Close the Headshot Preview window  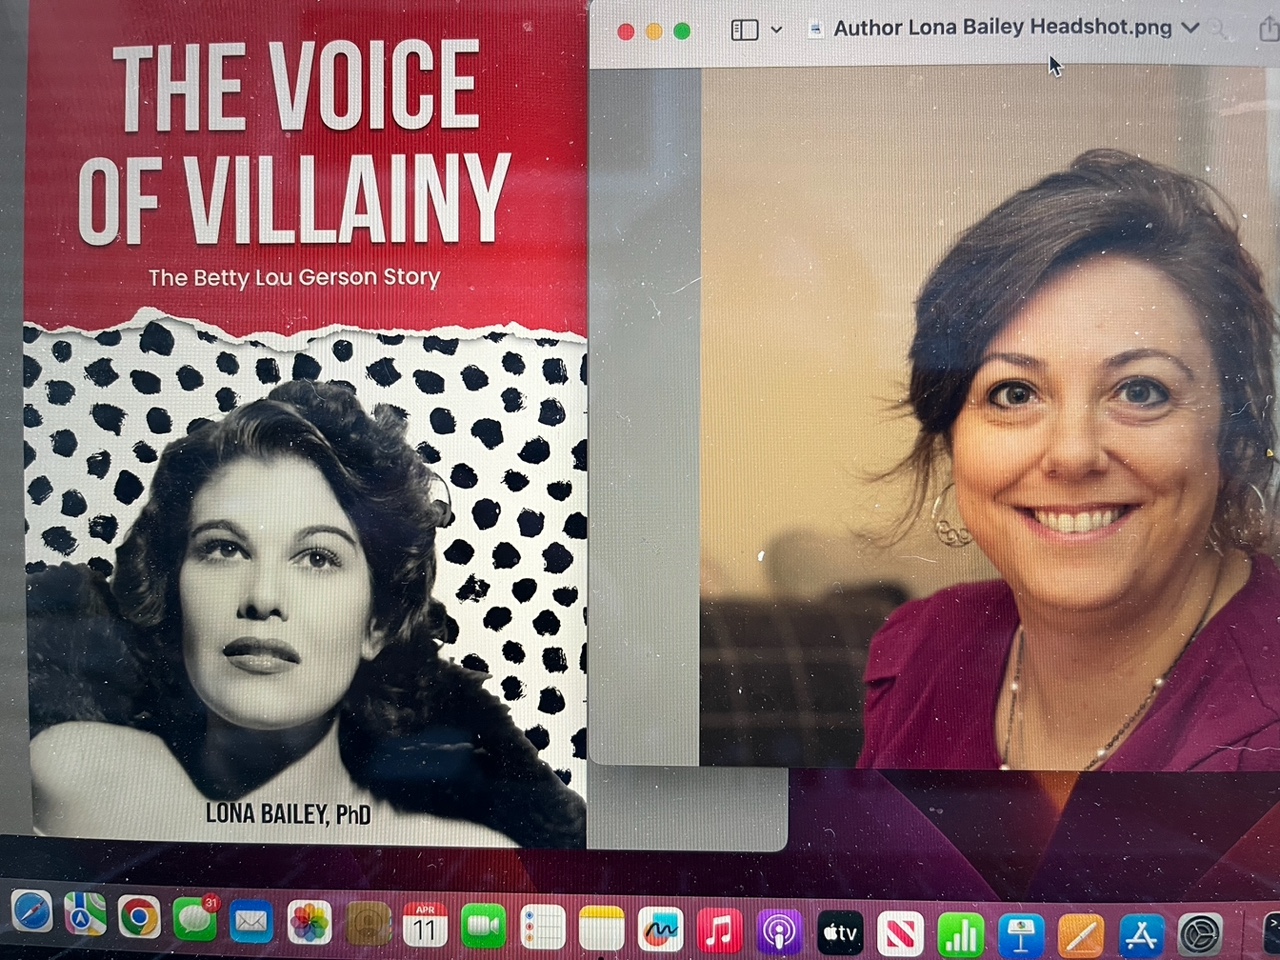tap(626, 31)
